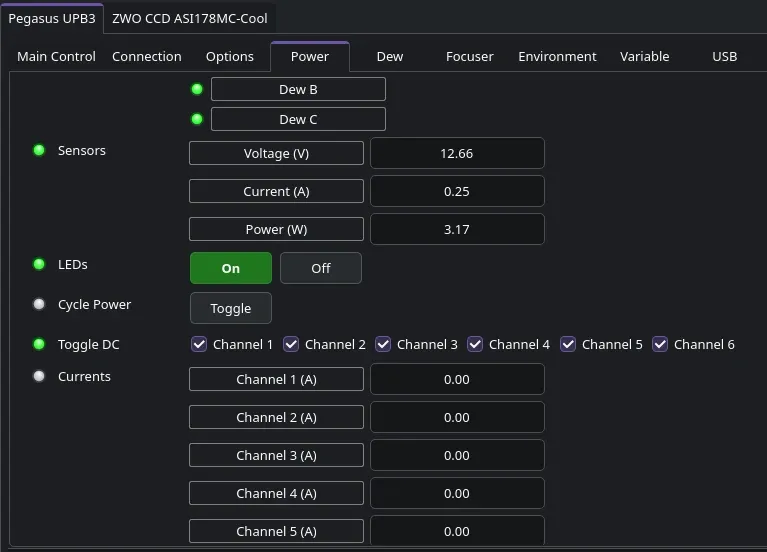Click the Current (A) label box
Viewport: 767px width, 552px height.
tap(276, 191)
